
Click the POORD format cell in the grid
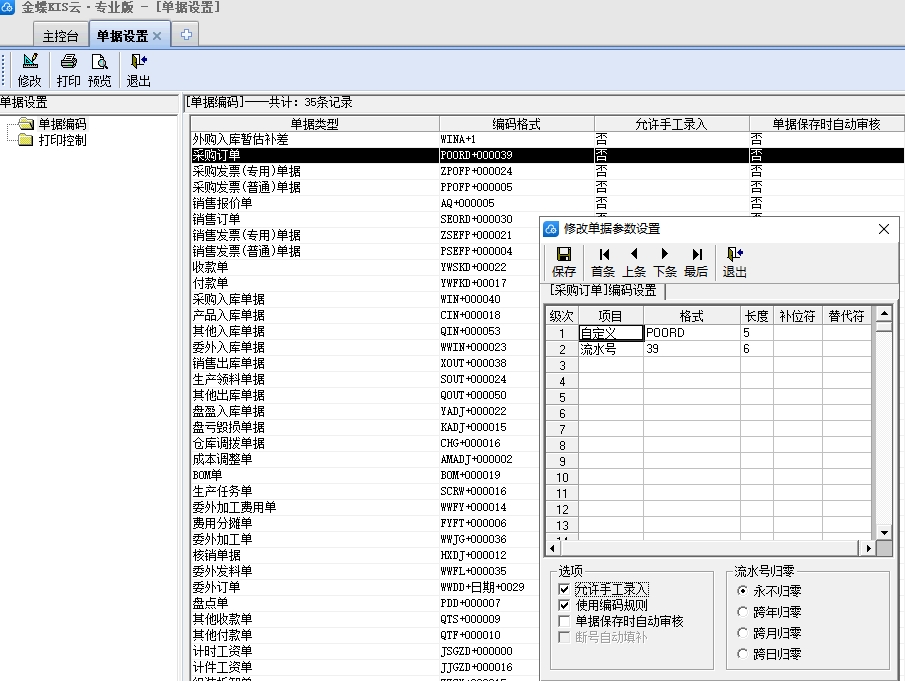[692, 333]
